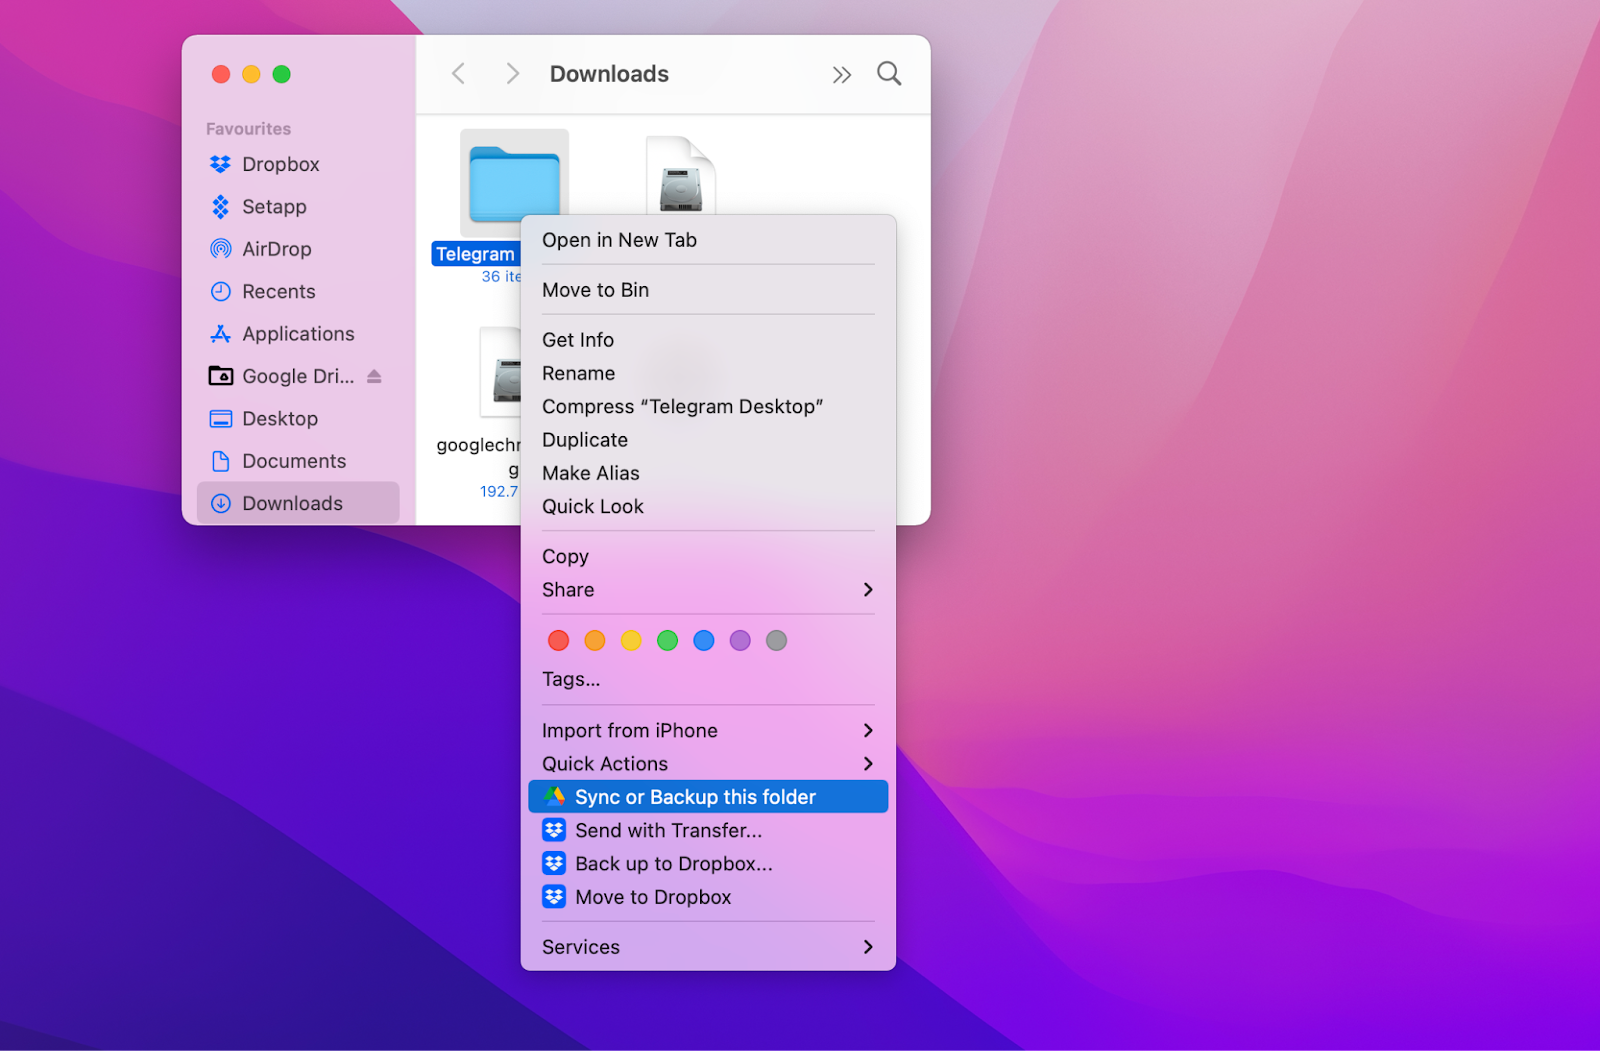
Task: Open the search magnifier in the toolbar
Action: [888, 73]
